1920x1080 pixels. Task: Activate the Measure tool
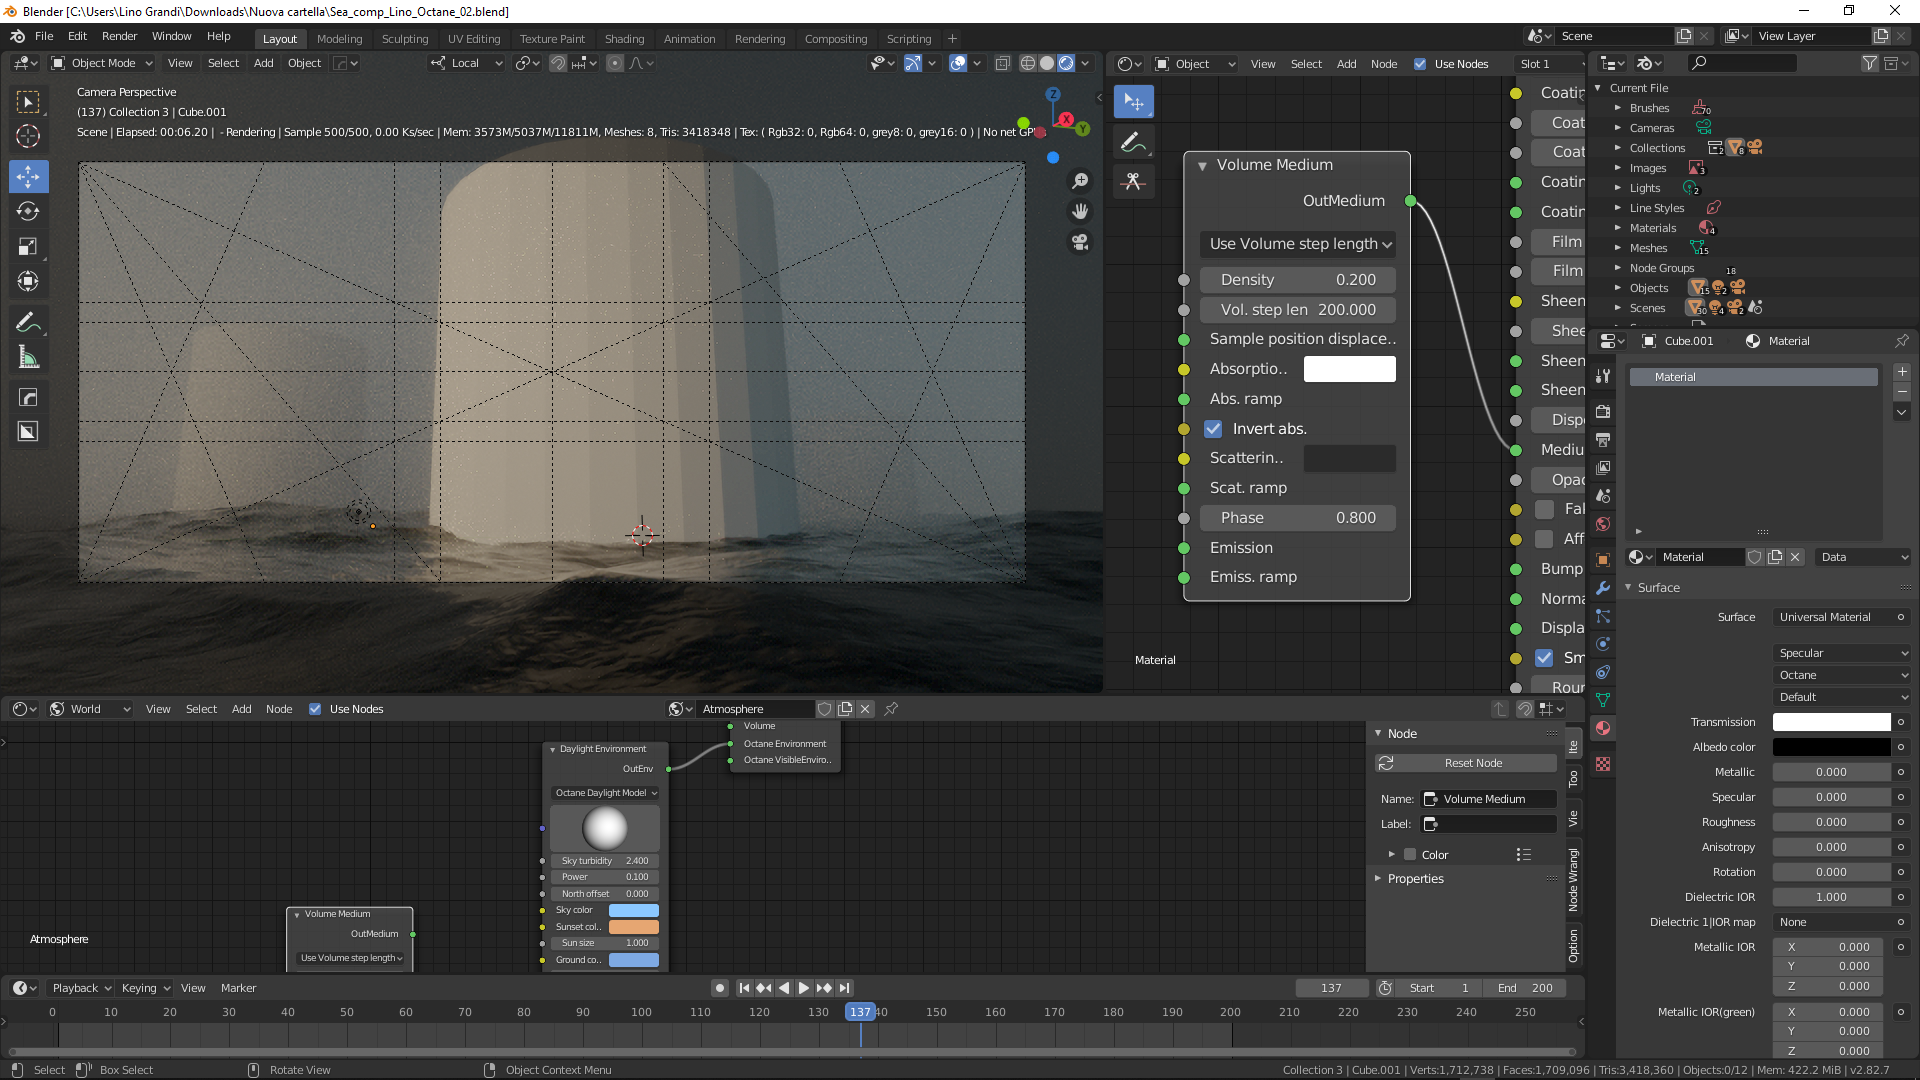(x=28, y=357)
